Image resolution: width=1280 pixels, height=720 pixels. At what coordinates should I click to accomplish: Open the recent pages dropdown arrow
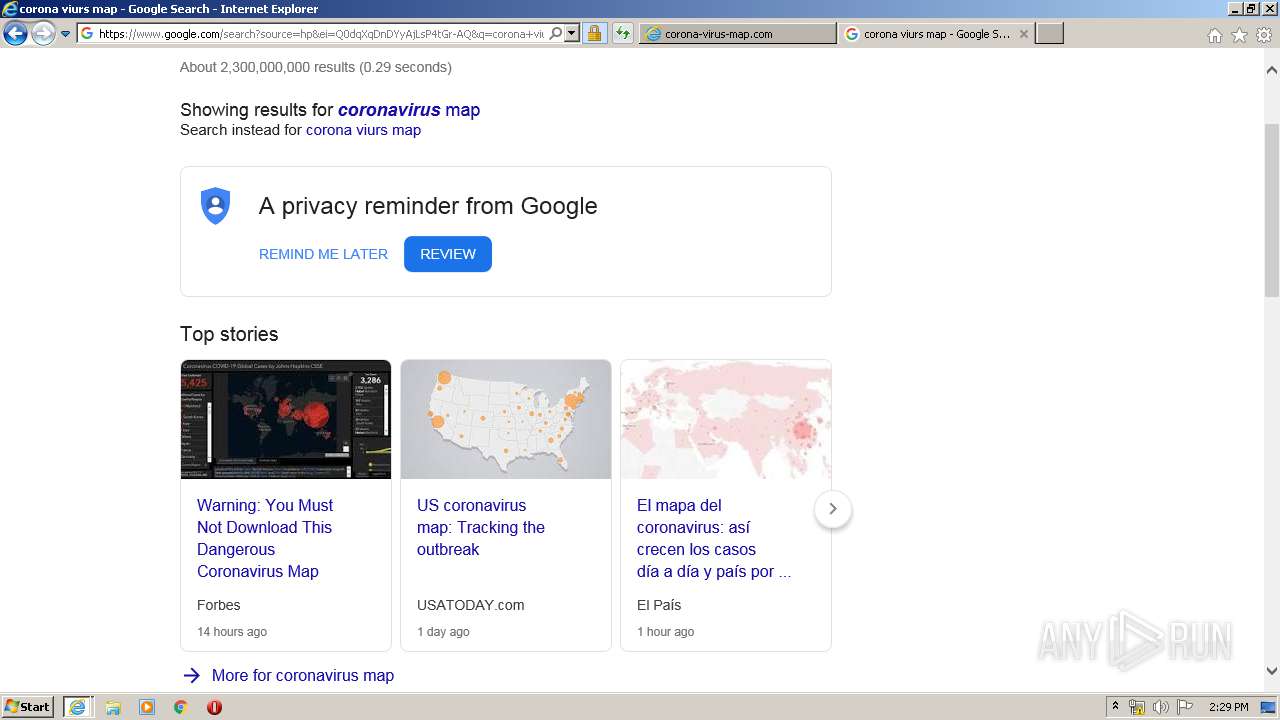coord(66,34)
